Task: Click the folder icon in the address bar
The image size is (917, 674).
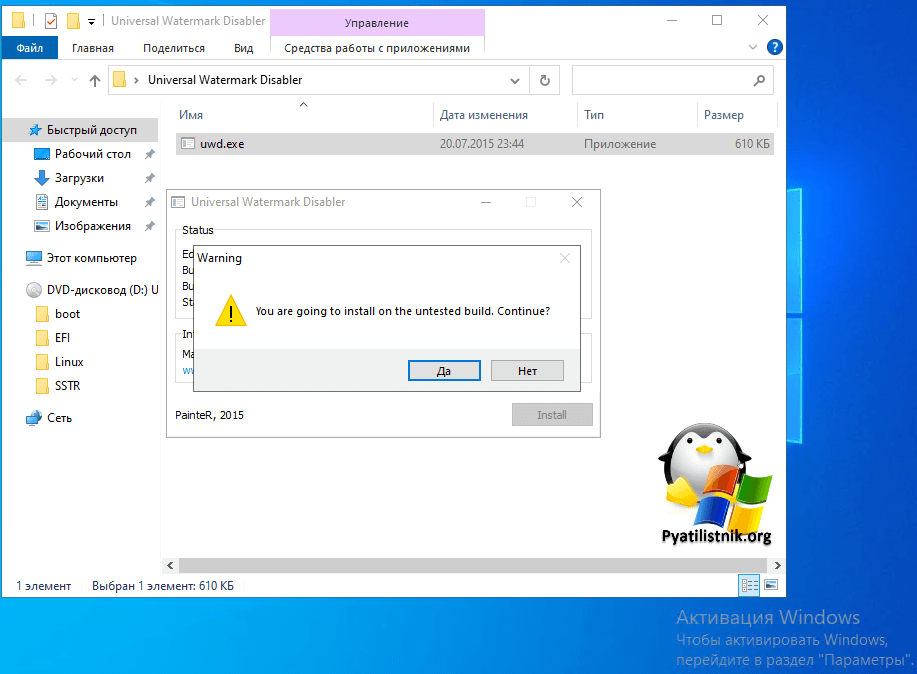Action: coord(120,80)
